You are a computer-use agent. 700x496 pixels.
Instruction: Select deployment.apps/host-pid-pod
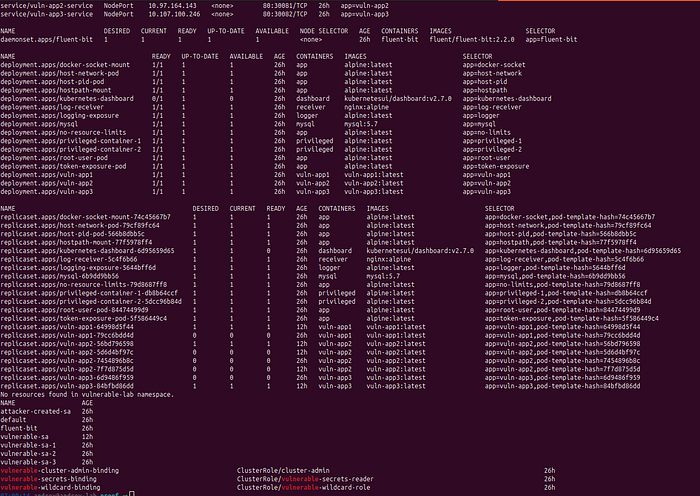coord(52,82)
